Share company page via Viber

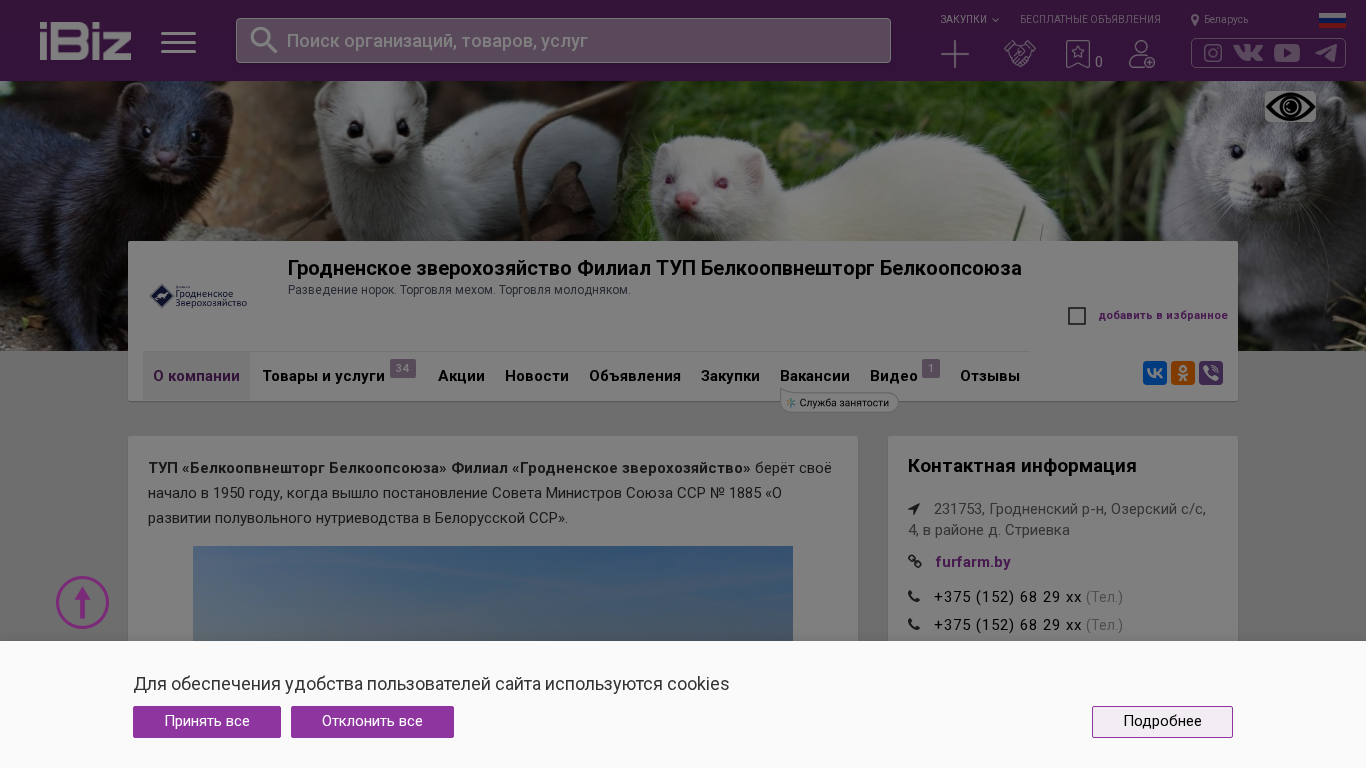(x=1211, y=373)
